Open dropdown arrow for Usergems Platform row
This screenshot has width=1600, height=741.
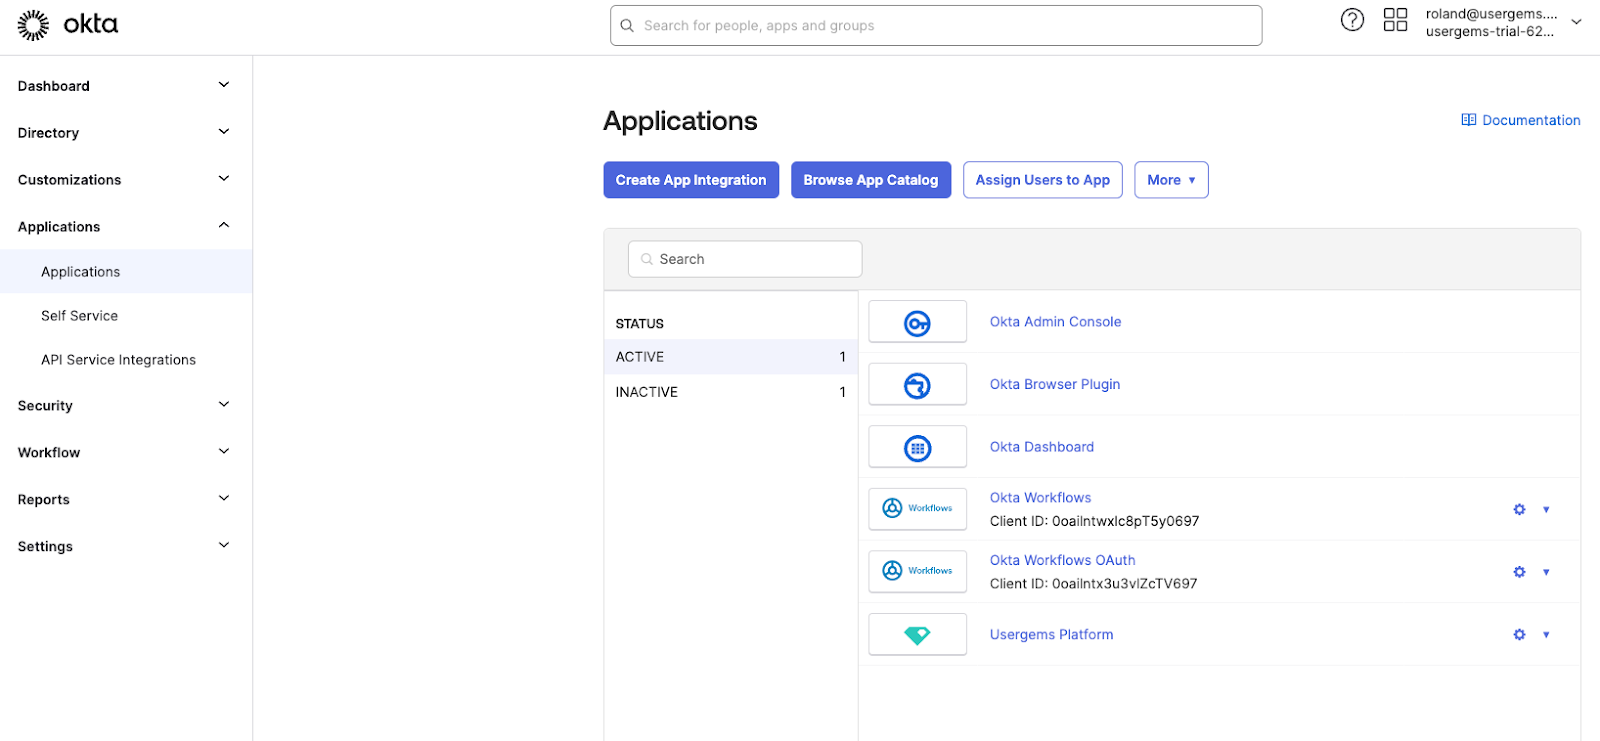1546,635
